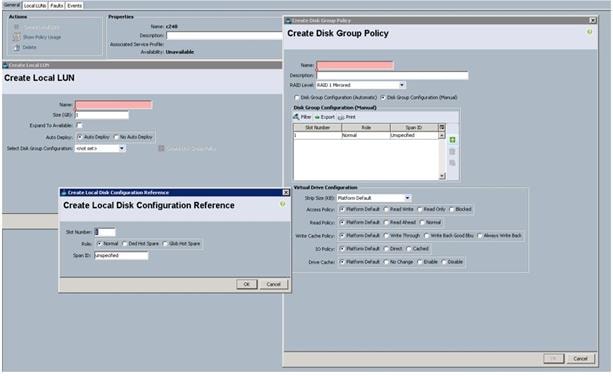Click help icon in Local Disk Reference dialog
Image resolution: width=613 pixels, height=376 pixels.
[x=283, y=205]
